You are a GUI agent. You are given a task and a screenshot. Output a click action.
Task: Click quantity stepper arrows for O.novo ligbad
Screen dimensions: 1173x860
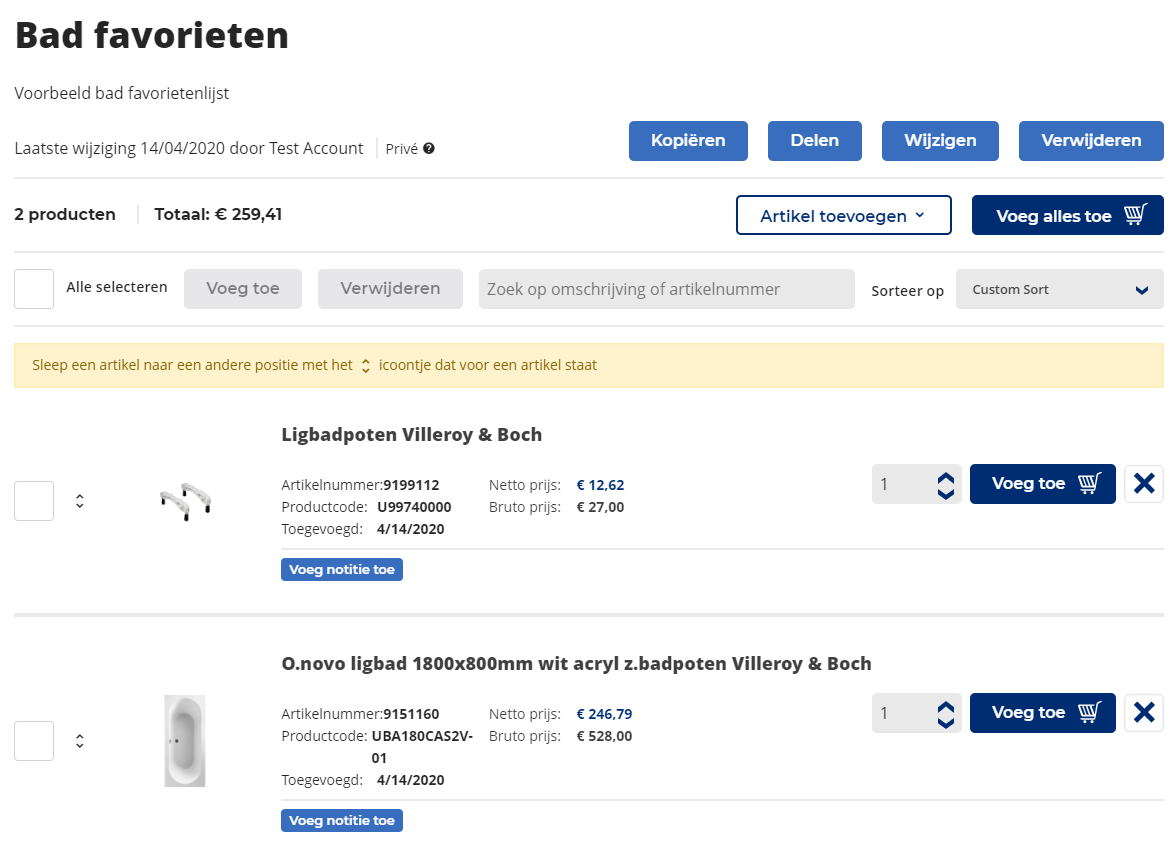coord(945,714)
